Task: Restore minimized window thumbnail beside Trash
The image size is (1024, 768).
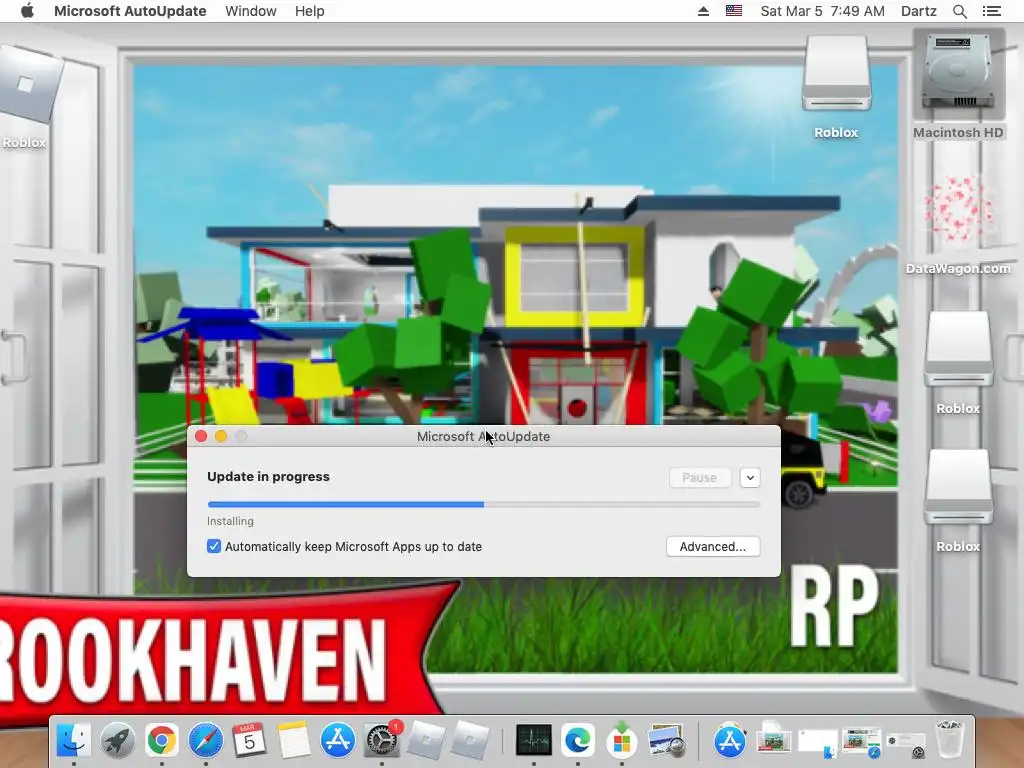Action: [906, 744]
